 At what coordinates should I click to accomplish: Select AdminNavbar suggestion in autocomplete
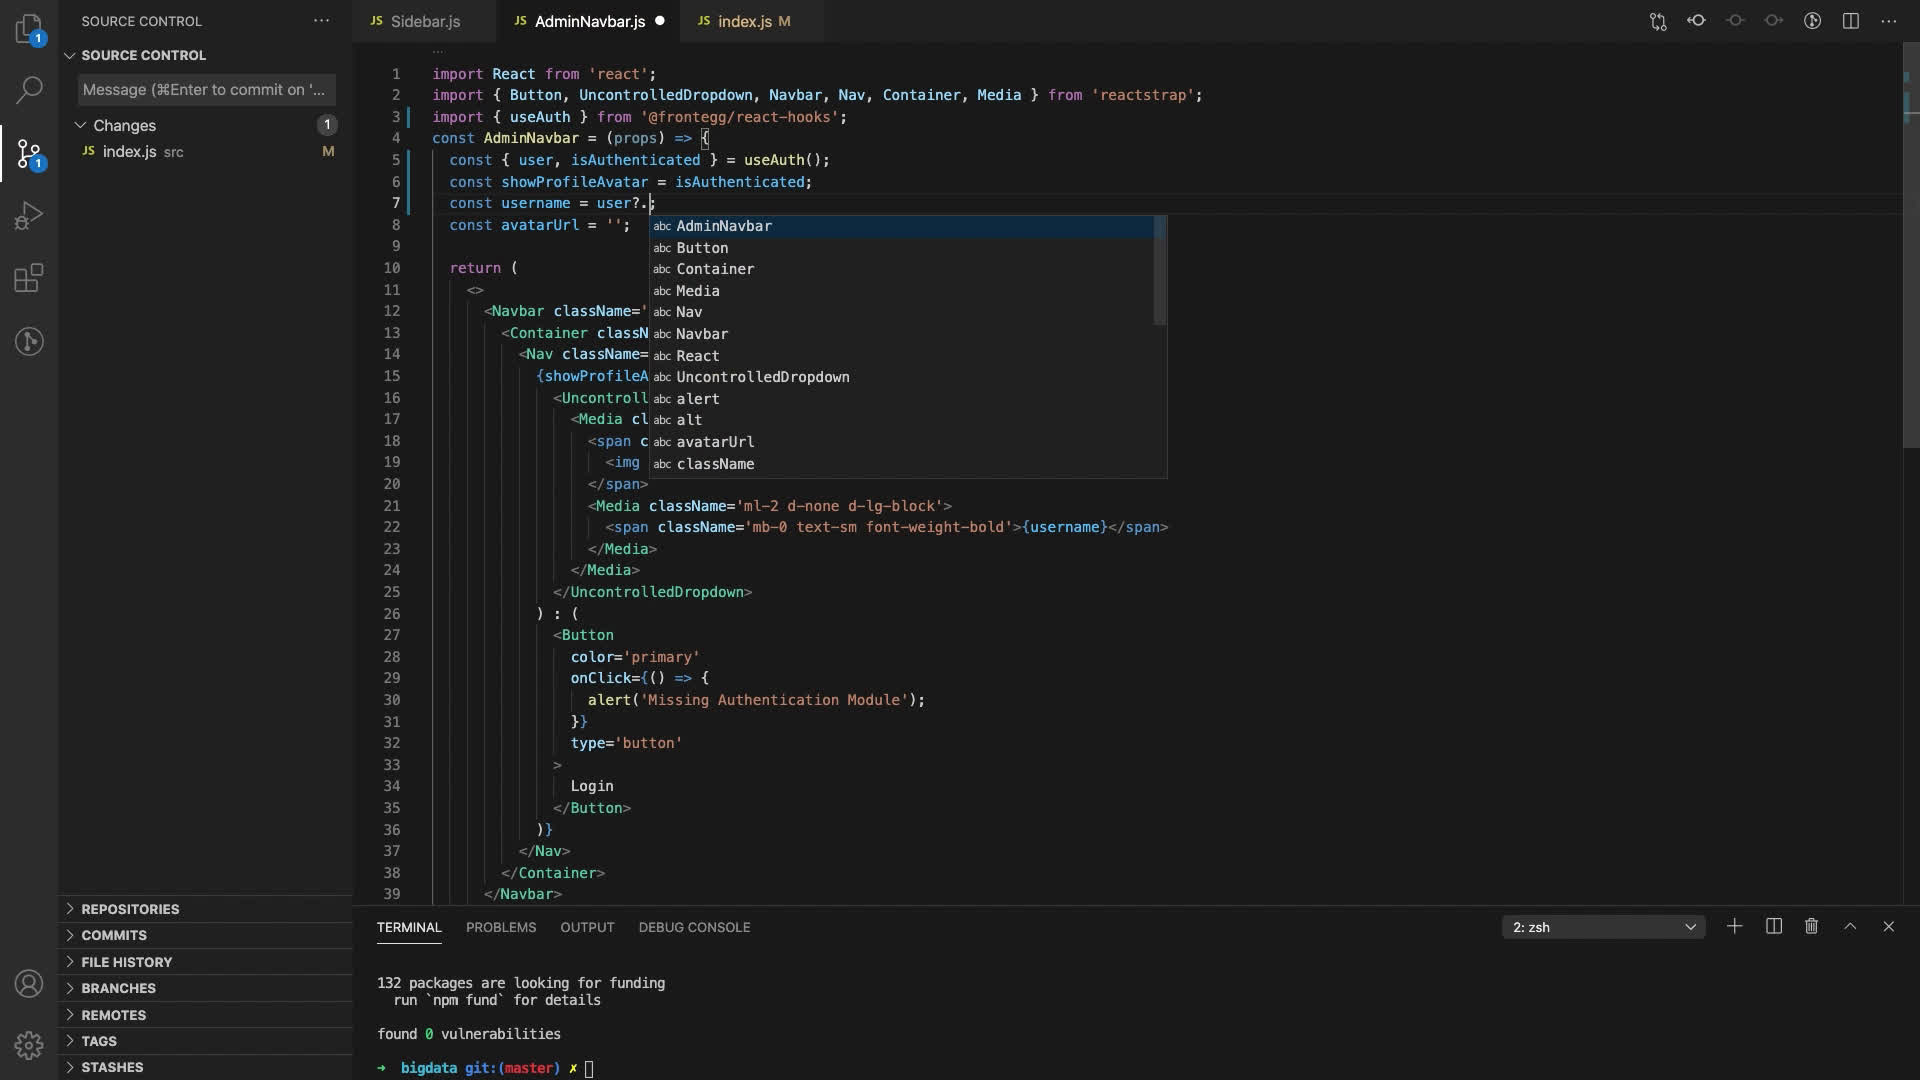901,226
